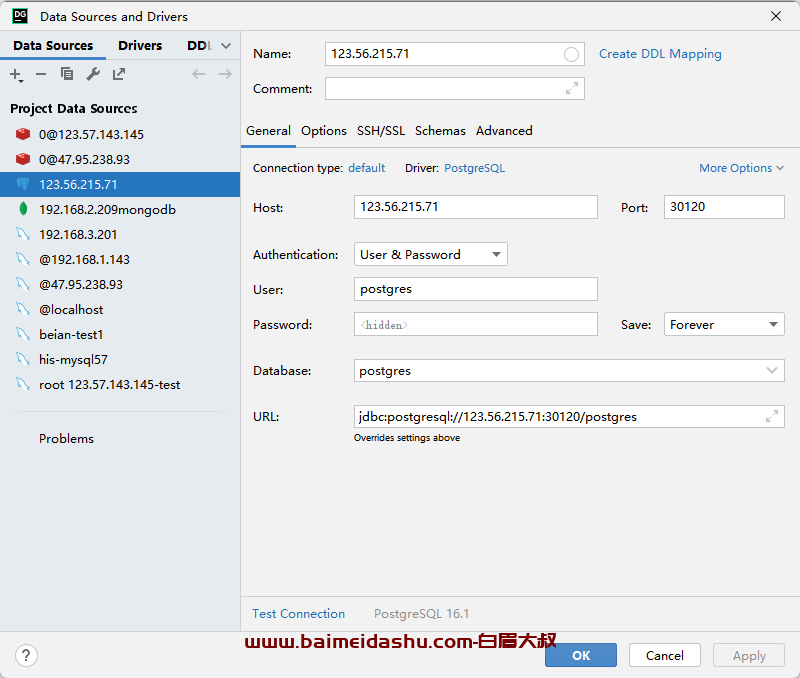This screenshot has width=800, height=678.
Task: Select the 192.168.2.209mongodb data source
Action: pos(120,209)
